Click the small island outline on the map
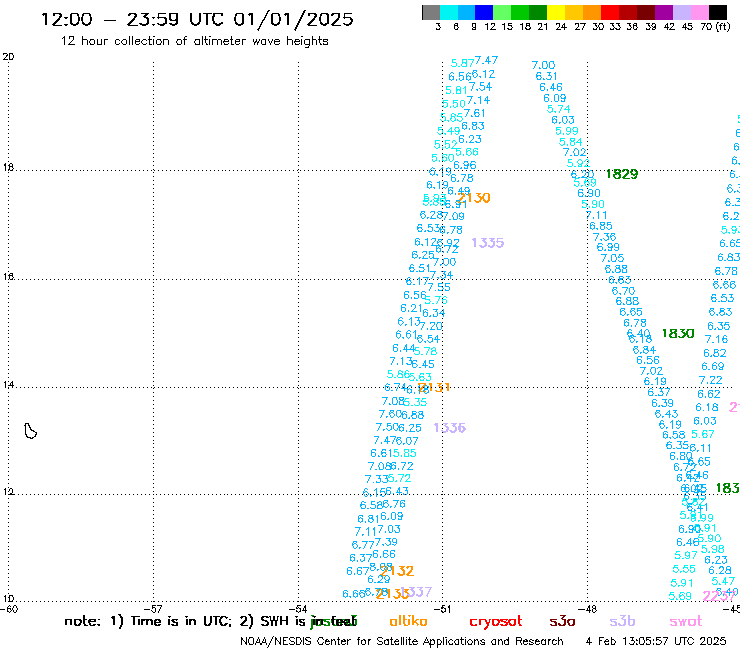 (30, 431)
